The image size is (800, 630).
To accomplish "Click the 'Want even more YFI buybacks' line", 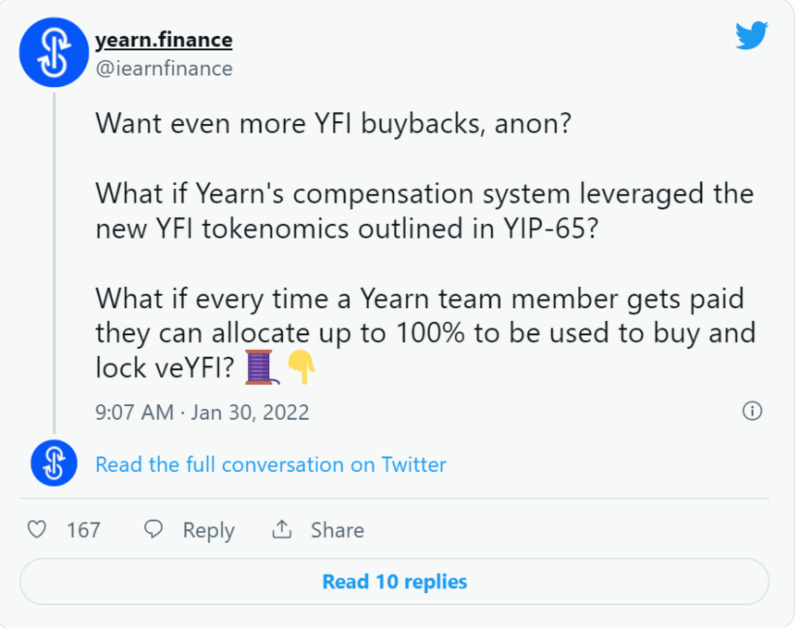I will (x=333, y=123).
